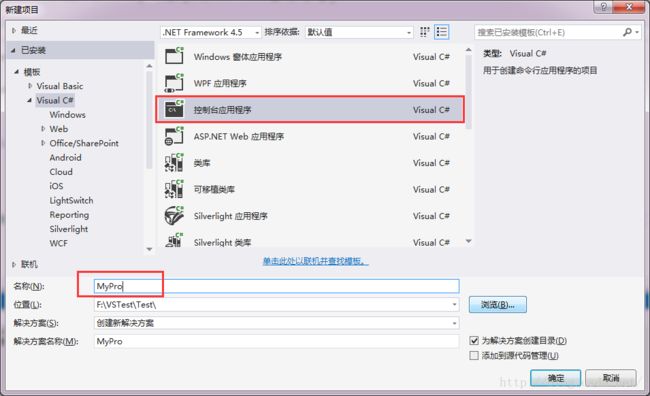Click the template list scrollbar up arrow
The height and width of the screenshot is (396, 650).
469,50
